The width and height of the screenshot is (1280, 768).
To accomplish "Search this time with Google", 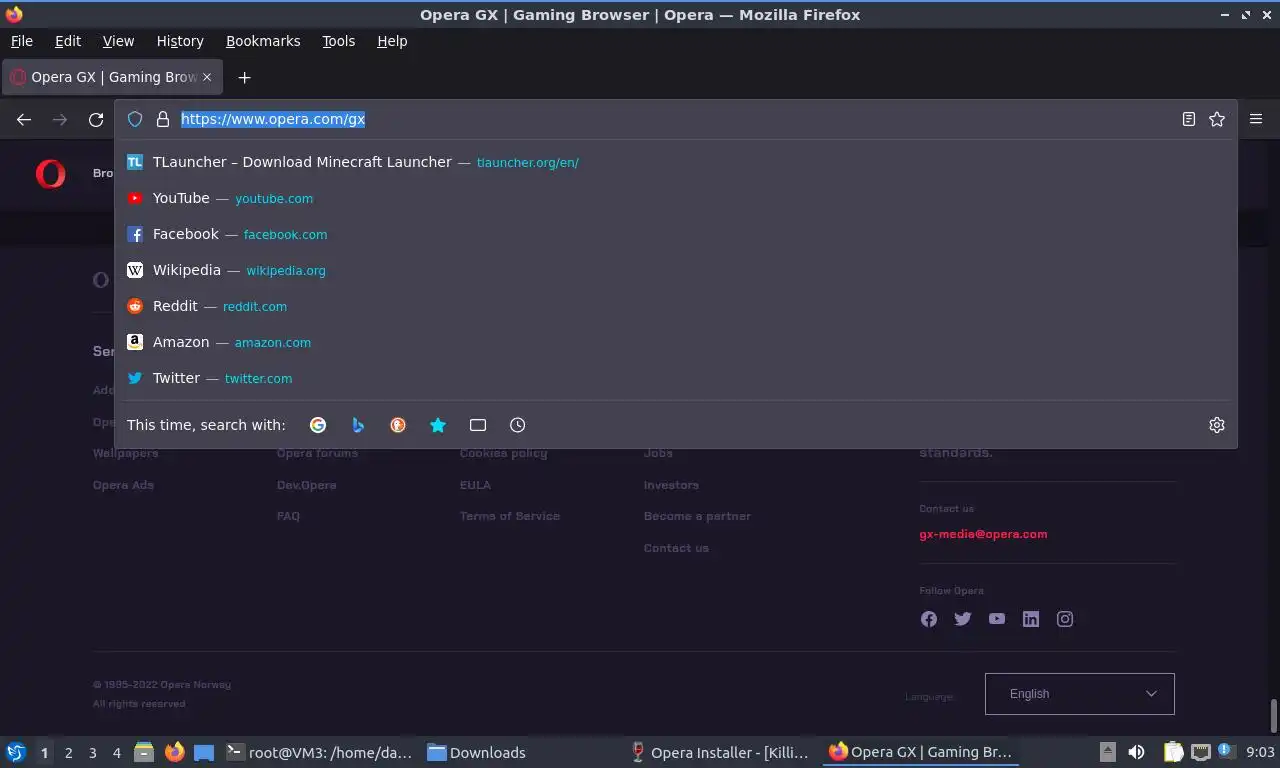I will (x=318, y=425).
